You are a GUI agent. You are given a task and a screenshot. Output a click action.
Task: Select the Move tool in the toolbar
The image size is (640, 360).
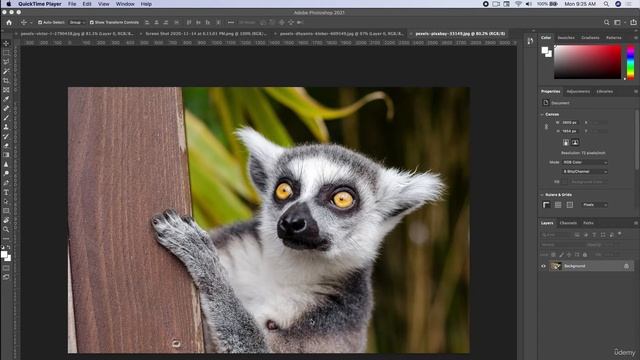coord(6,43)
